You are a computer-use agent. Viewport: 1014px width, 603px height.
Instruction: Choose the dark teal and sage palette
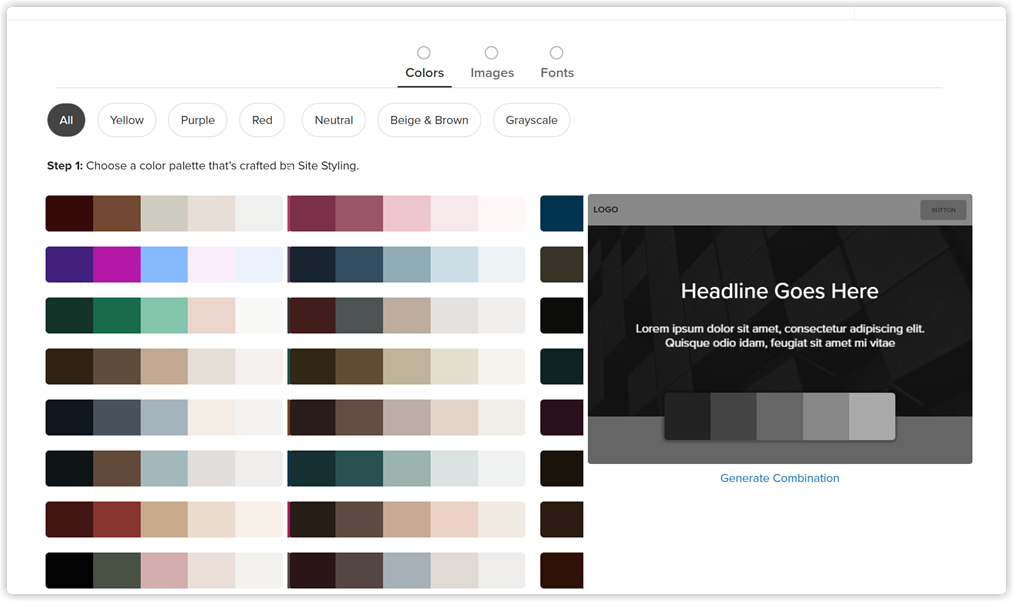406,468
